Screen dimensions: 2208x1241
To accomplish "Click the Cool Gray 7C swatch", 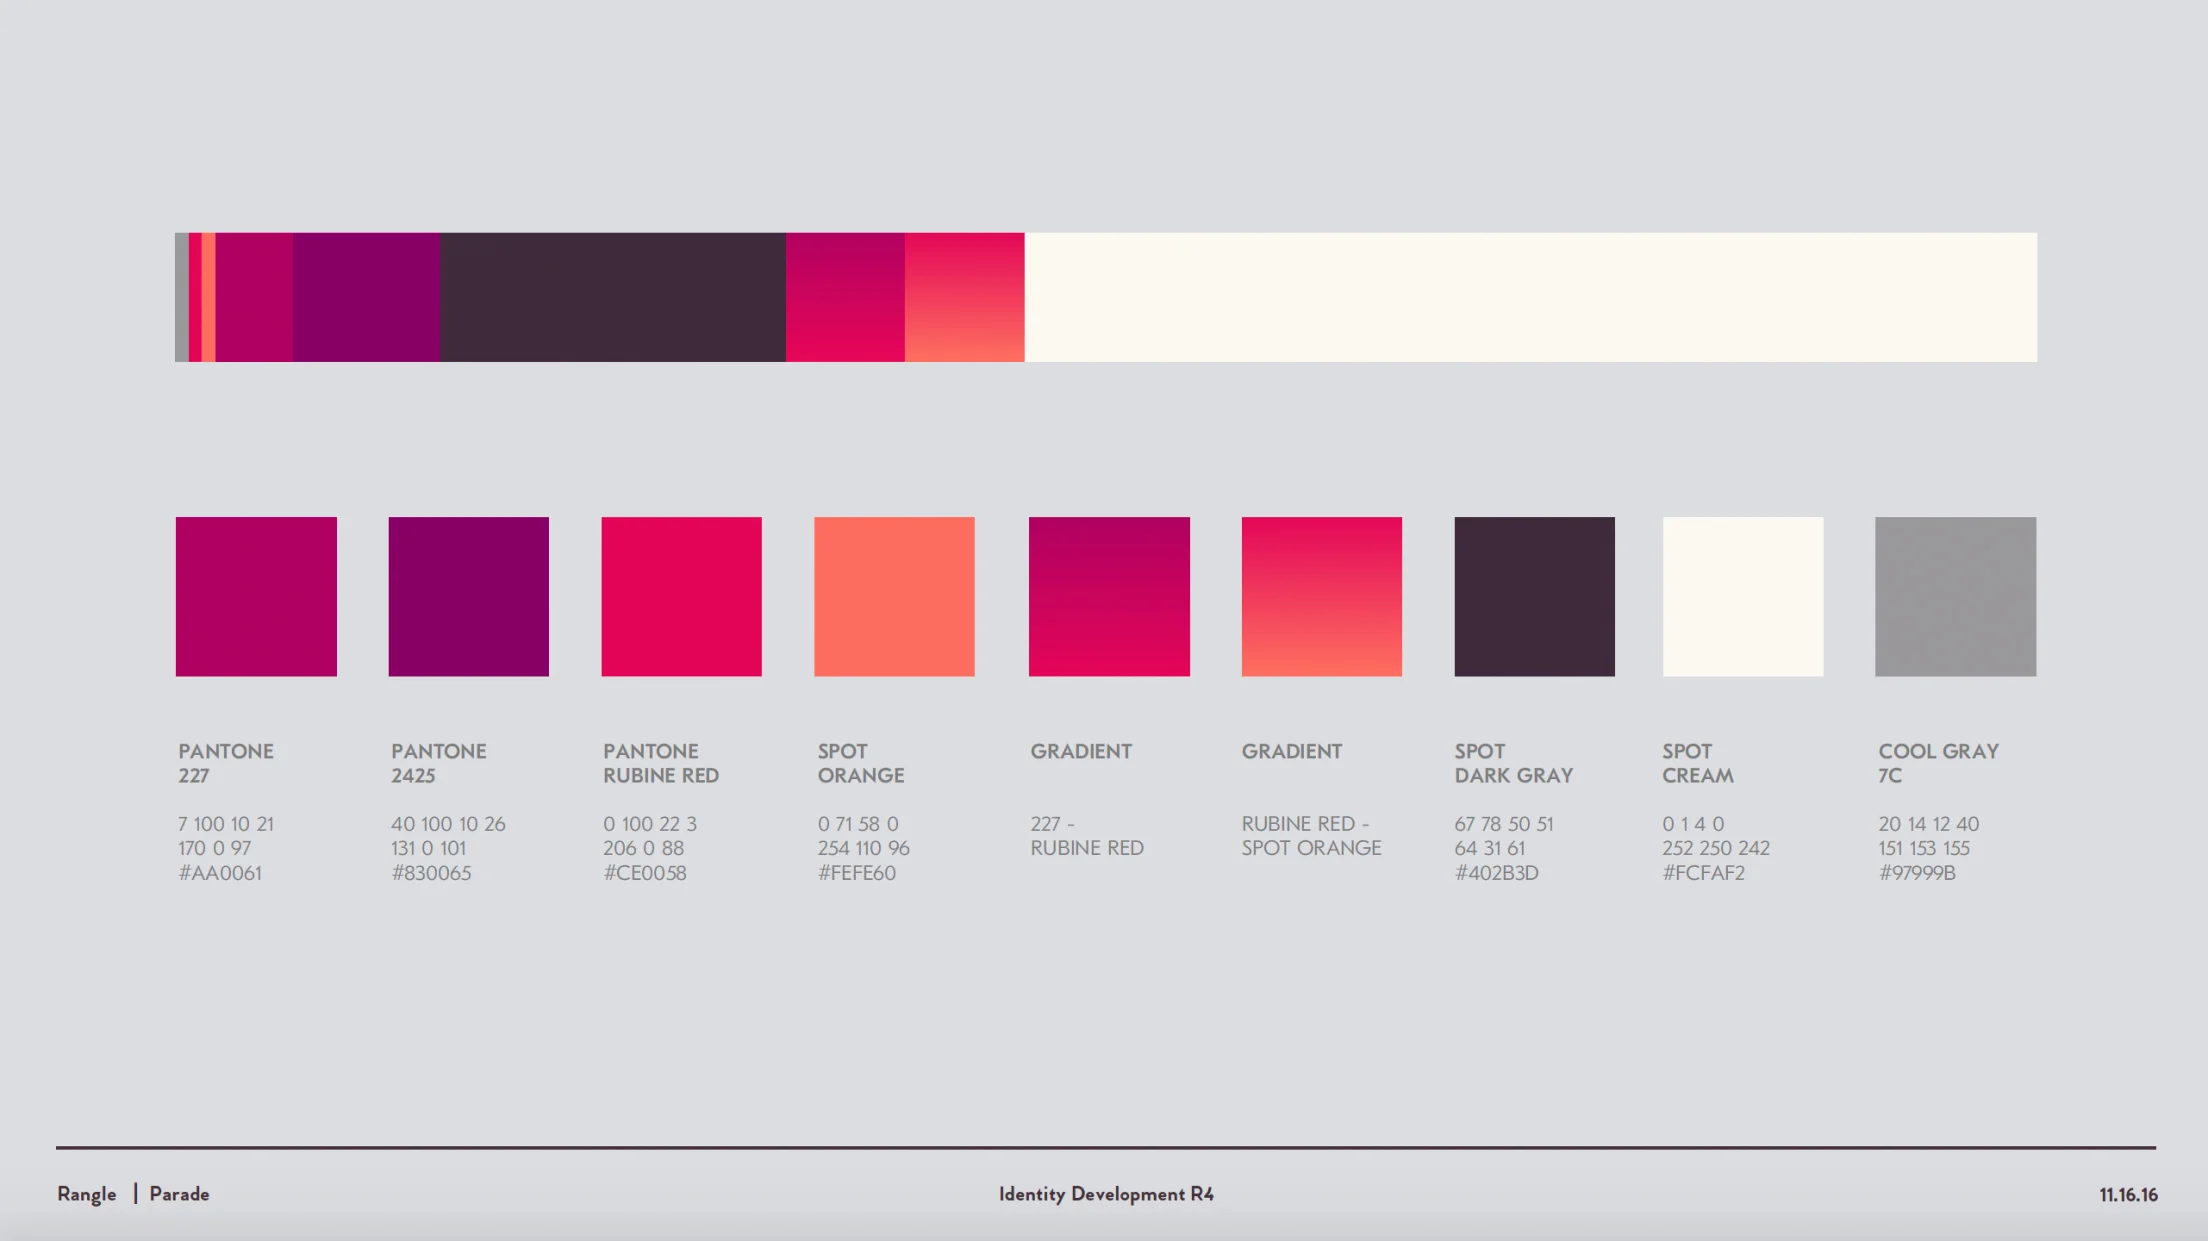I will (x=1956, y=596).
